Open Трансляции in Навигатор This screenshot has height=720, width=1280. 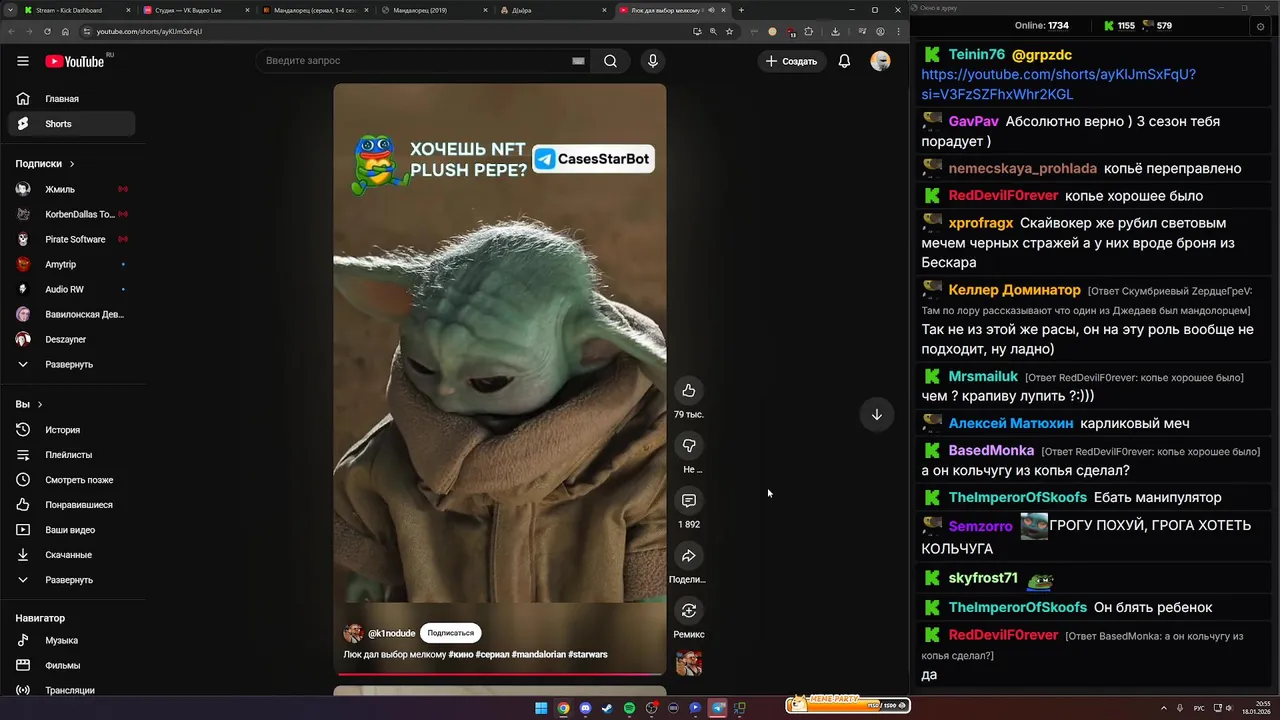70,690
